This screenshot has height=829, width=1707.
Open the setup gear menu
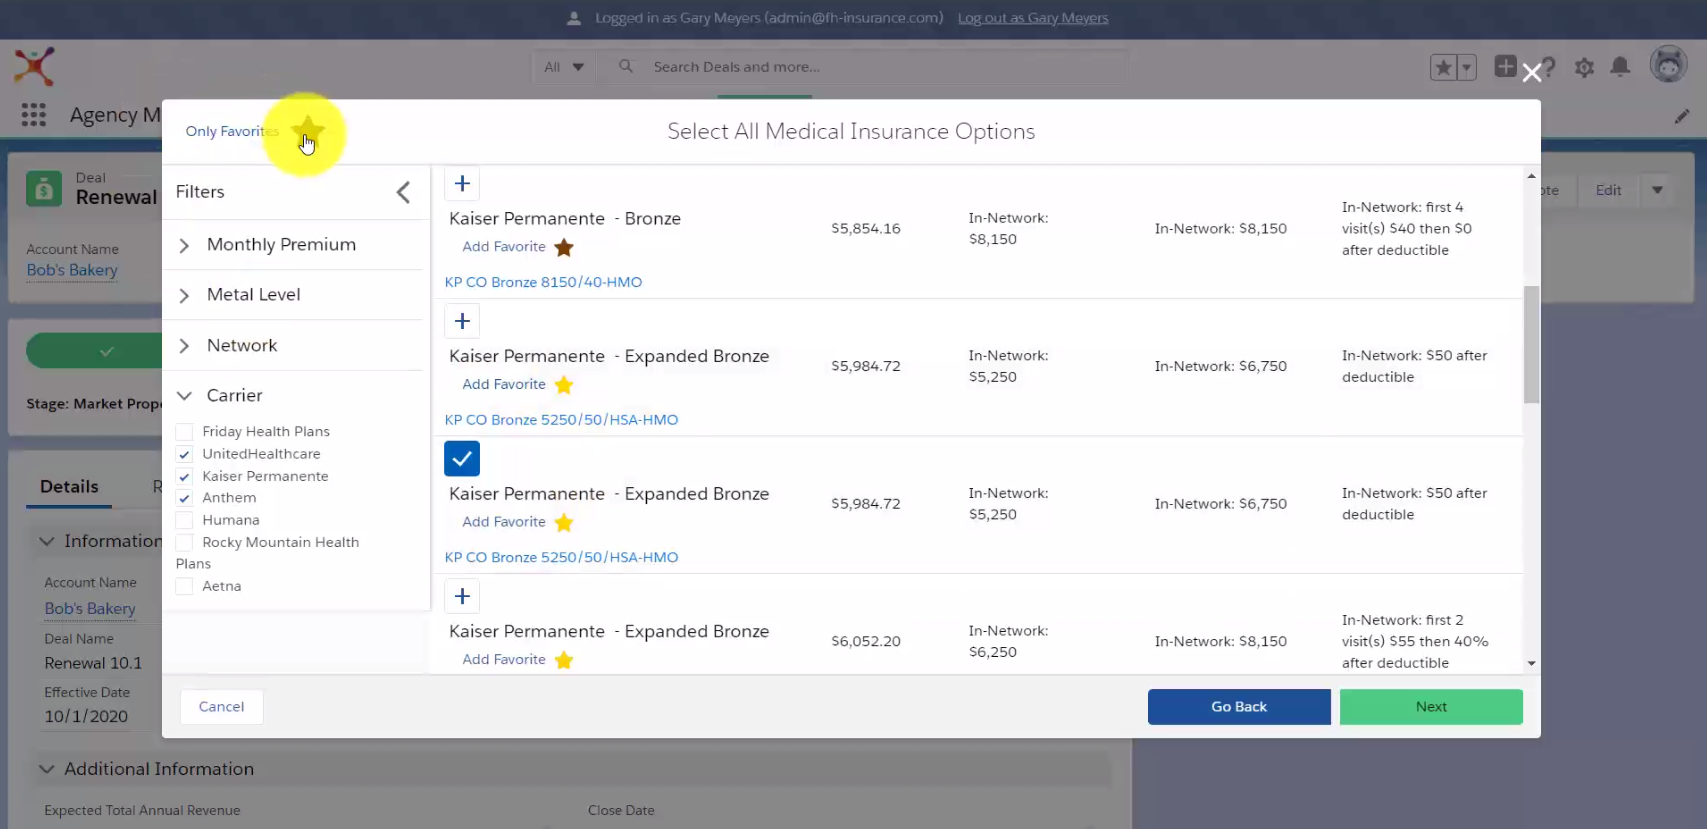[x=1584, y=68]
